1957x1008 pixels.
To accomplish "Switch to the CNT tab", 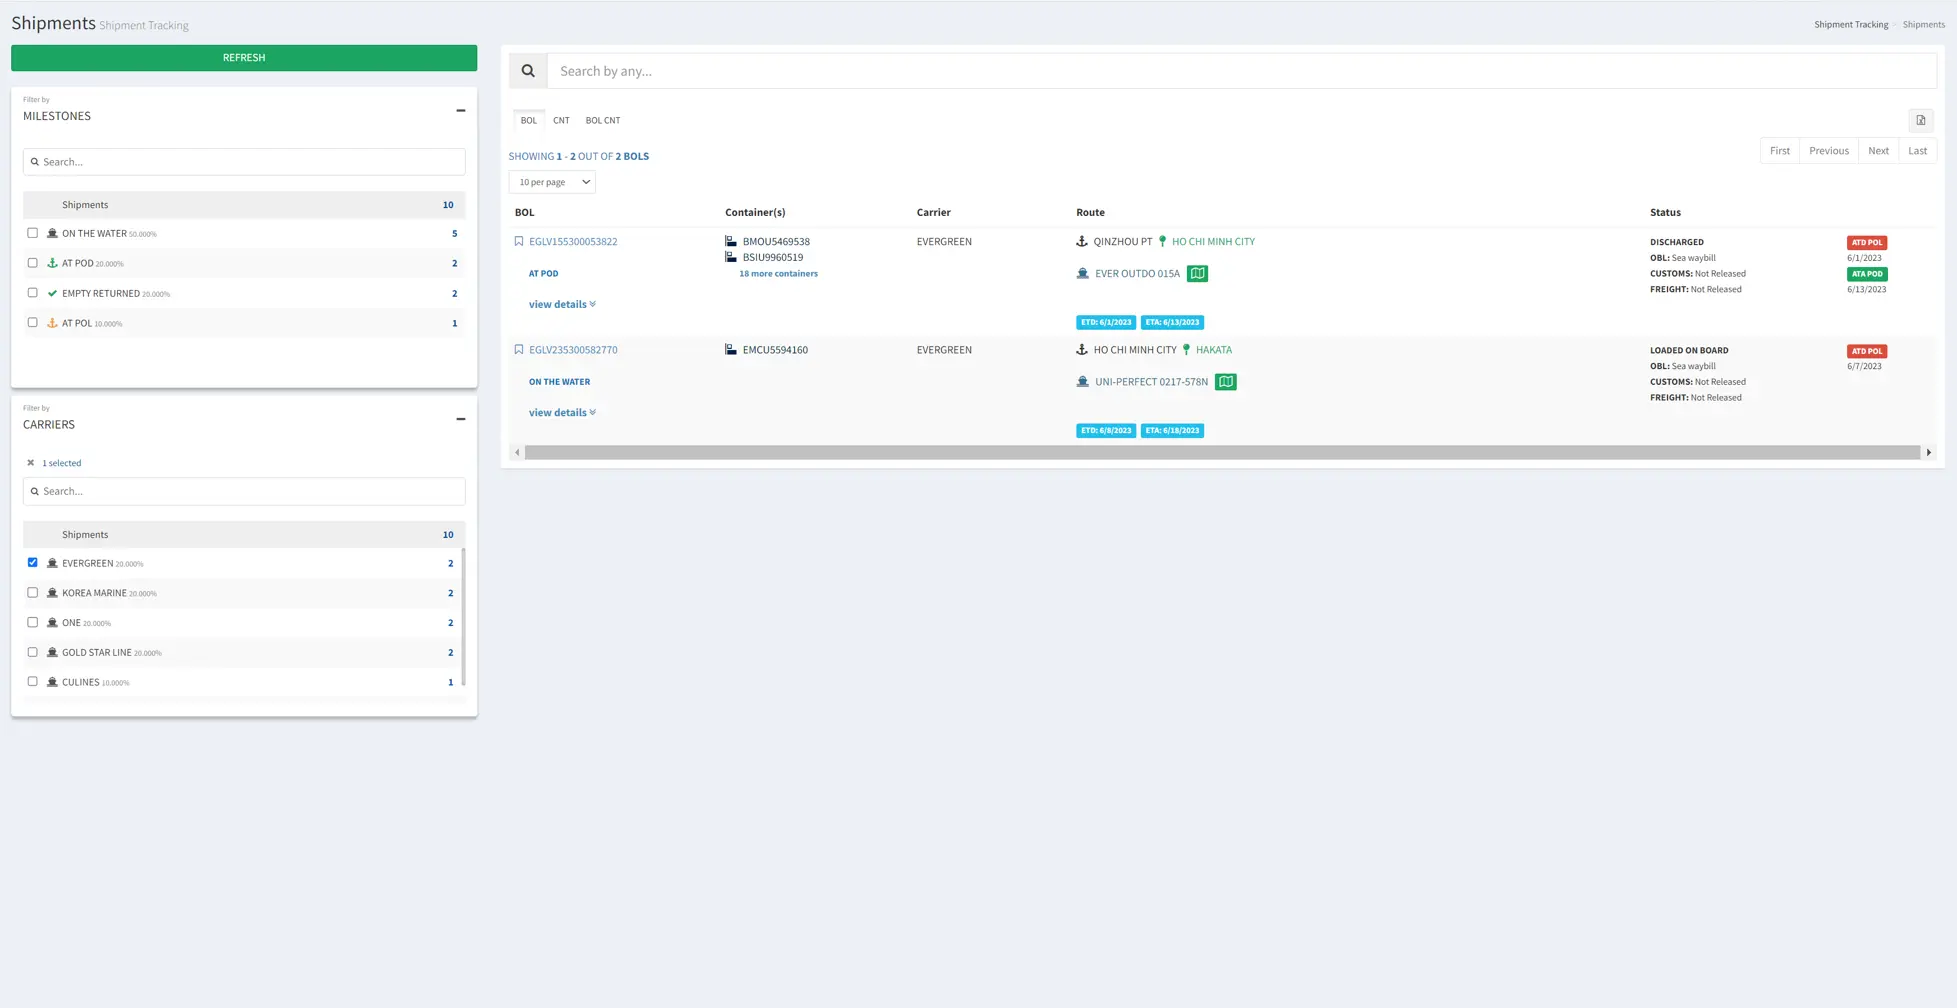I will coord(561,120).
